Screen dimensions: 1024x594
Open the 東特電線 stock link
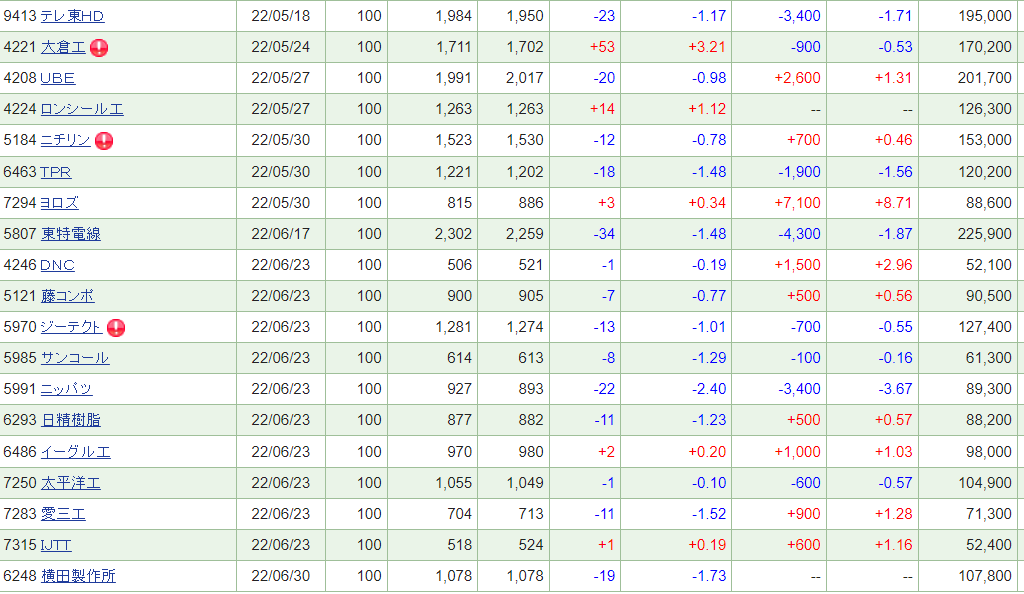coord(71,234)
